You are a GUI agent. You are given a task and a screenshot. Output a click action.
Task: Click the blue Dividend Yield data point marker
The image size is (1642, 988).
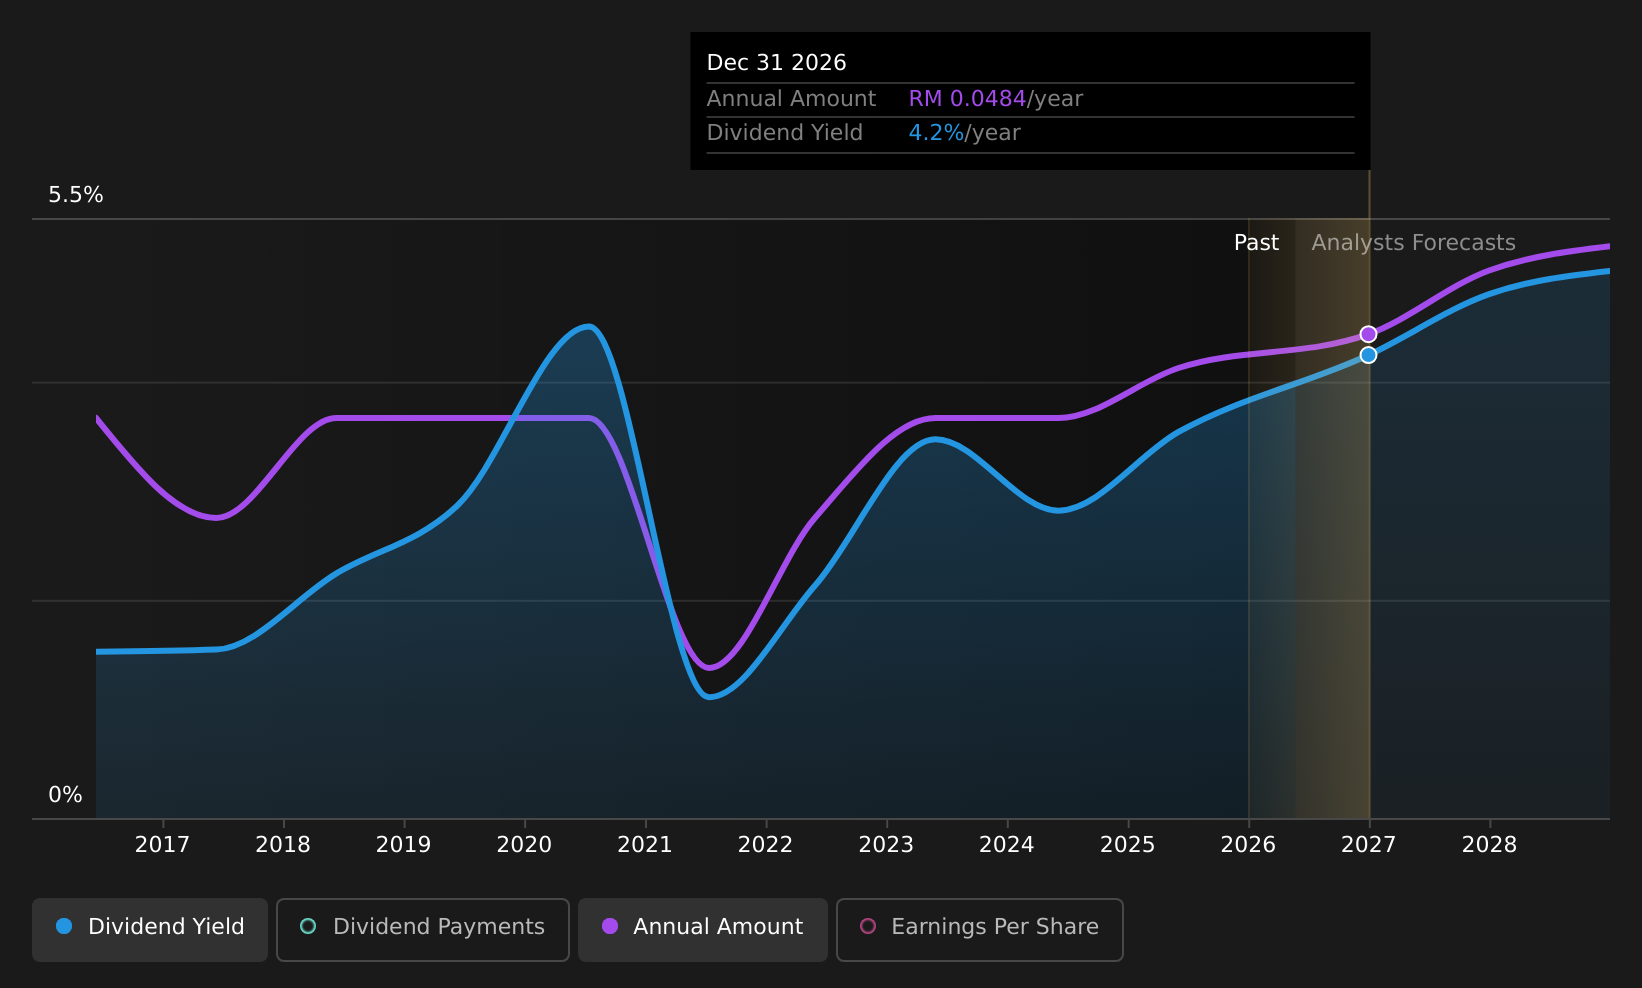pos(1368,355)
